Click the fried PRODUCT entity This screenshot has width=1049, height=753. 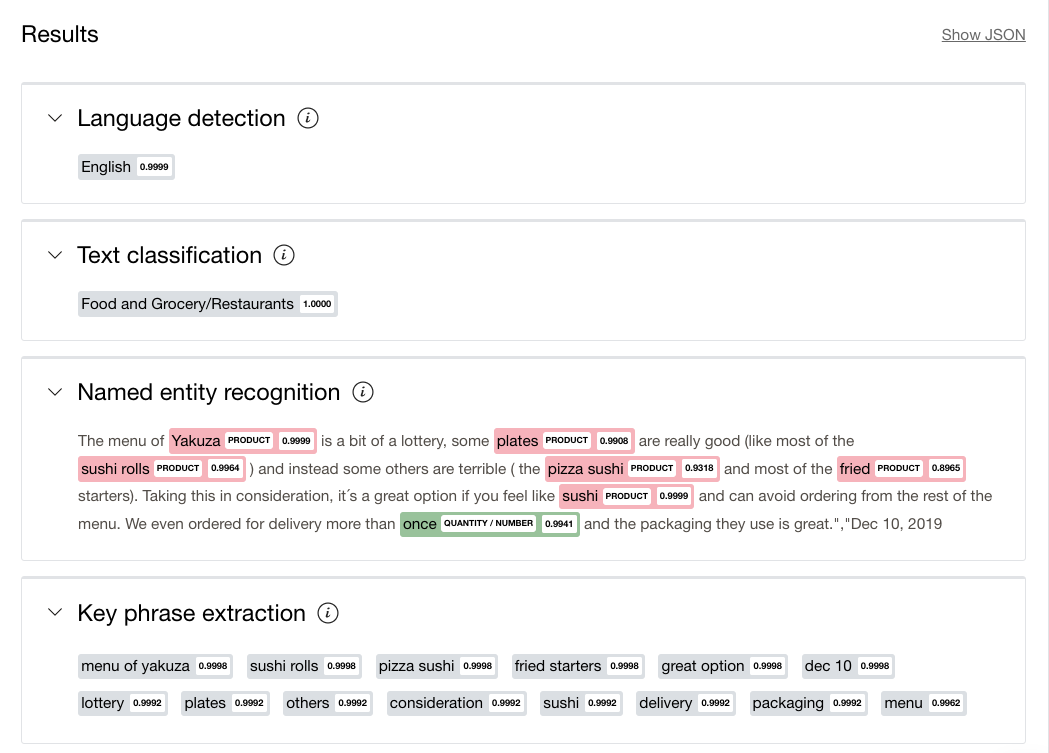click(901, 469)
